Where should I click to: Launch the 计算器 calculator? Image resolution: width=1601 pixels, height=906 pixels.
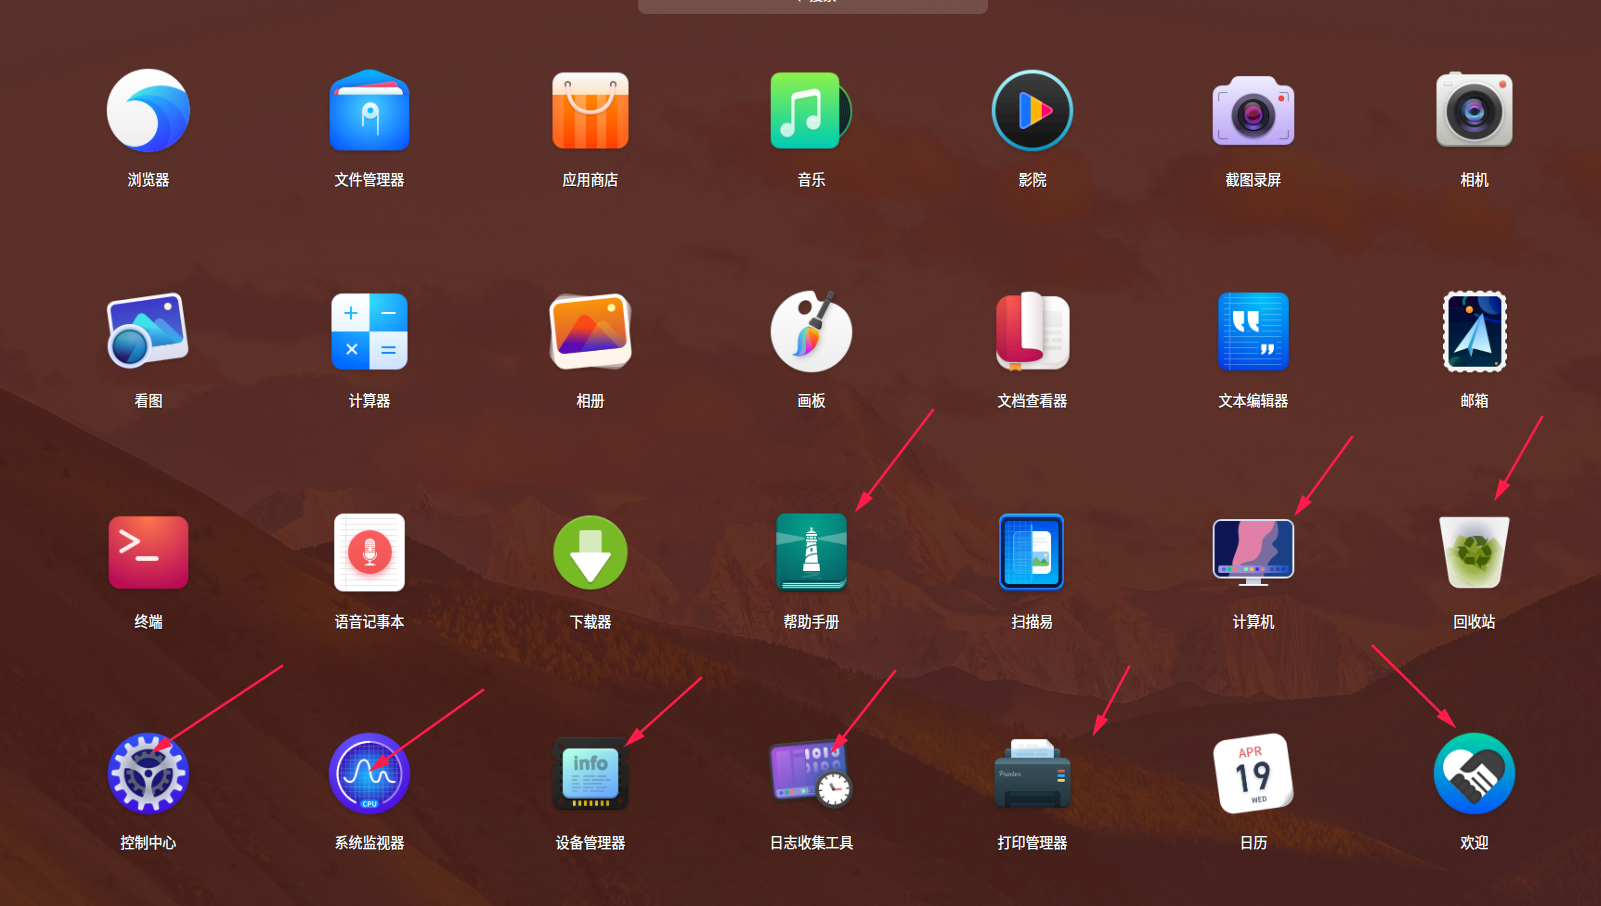pos(369,331)
